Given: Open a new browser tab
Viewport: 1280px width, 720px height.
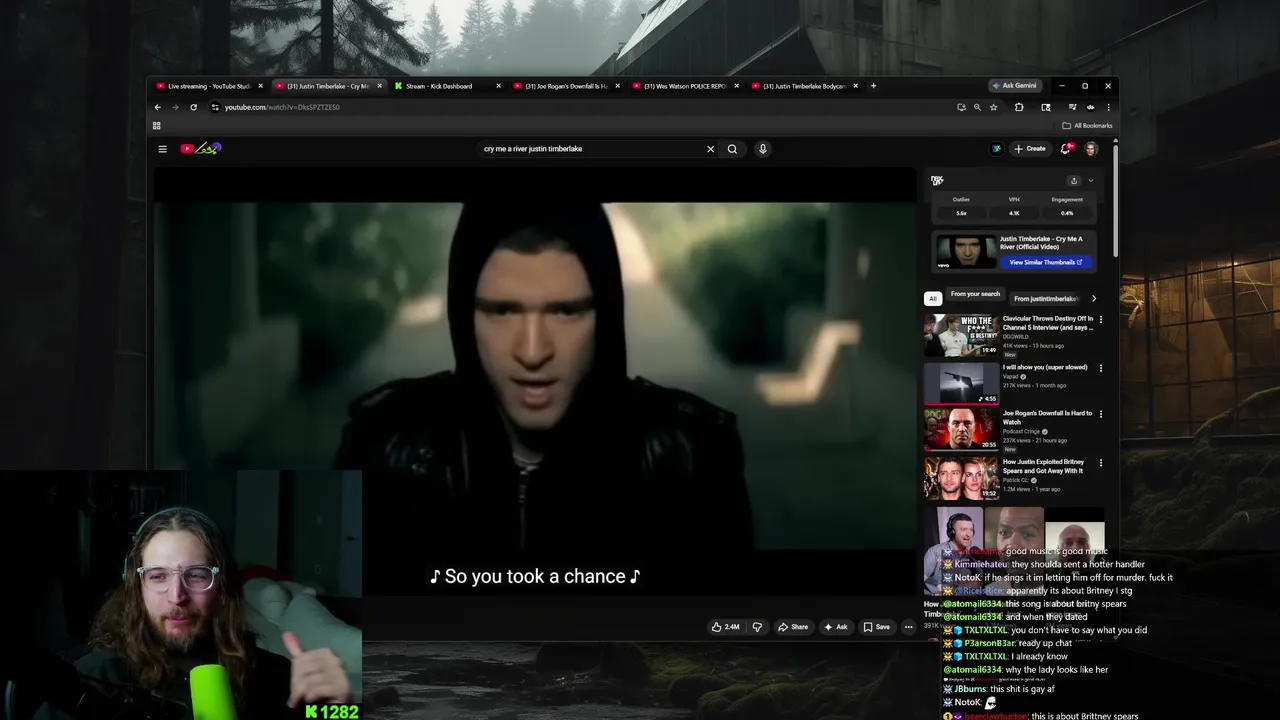Looking at the screenshot, I should (x=873, y=86).
